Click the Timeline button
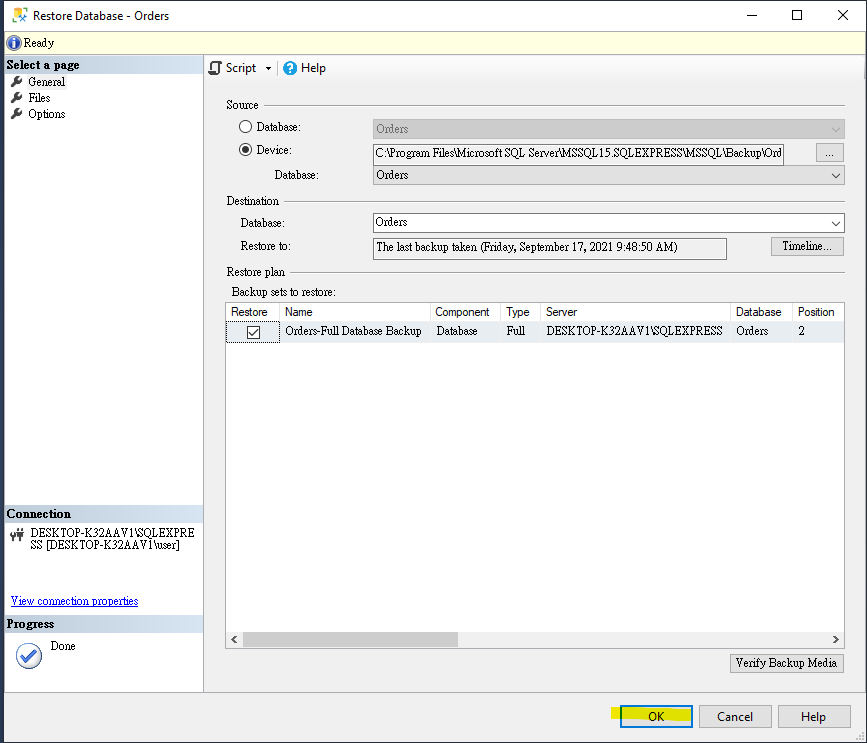Screen dimensions: 867x743 click(x=806, y=246)
